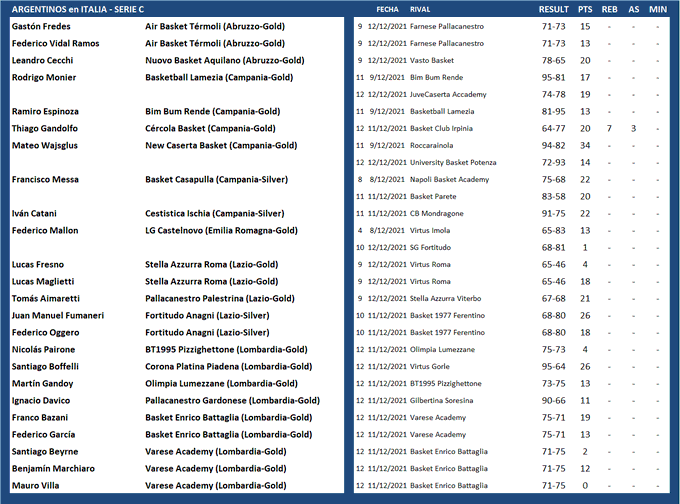Click on Santiago Boffelli

[x=46, y=367]
